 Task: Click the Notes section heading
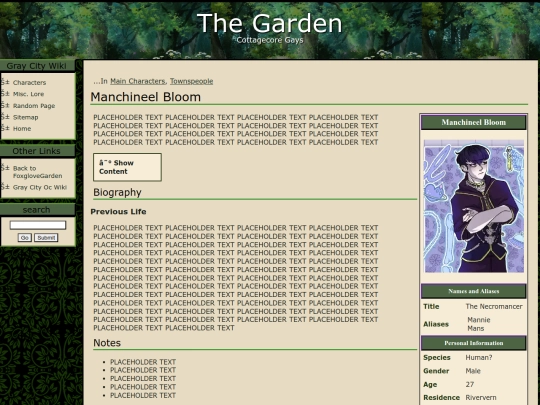click(x=107, y=343)
